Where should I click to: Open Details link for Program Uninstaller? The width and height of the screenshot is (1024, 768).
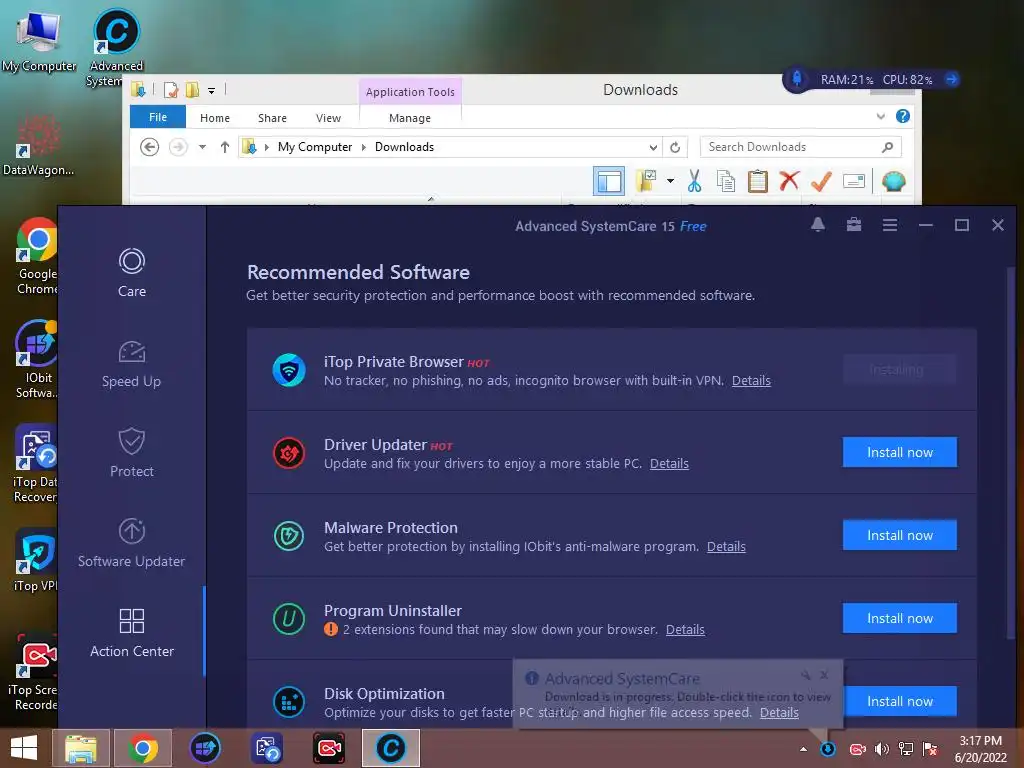685,630
